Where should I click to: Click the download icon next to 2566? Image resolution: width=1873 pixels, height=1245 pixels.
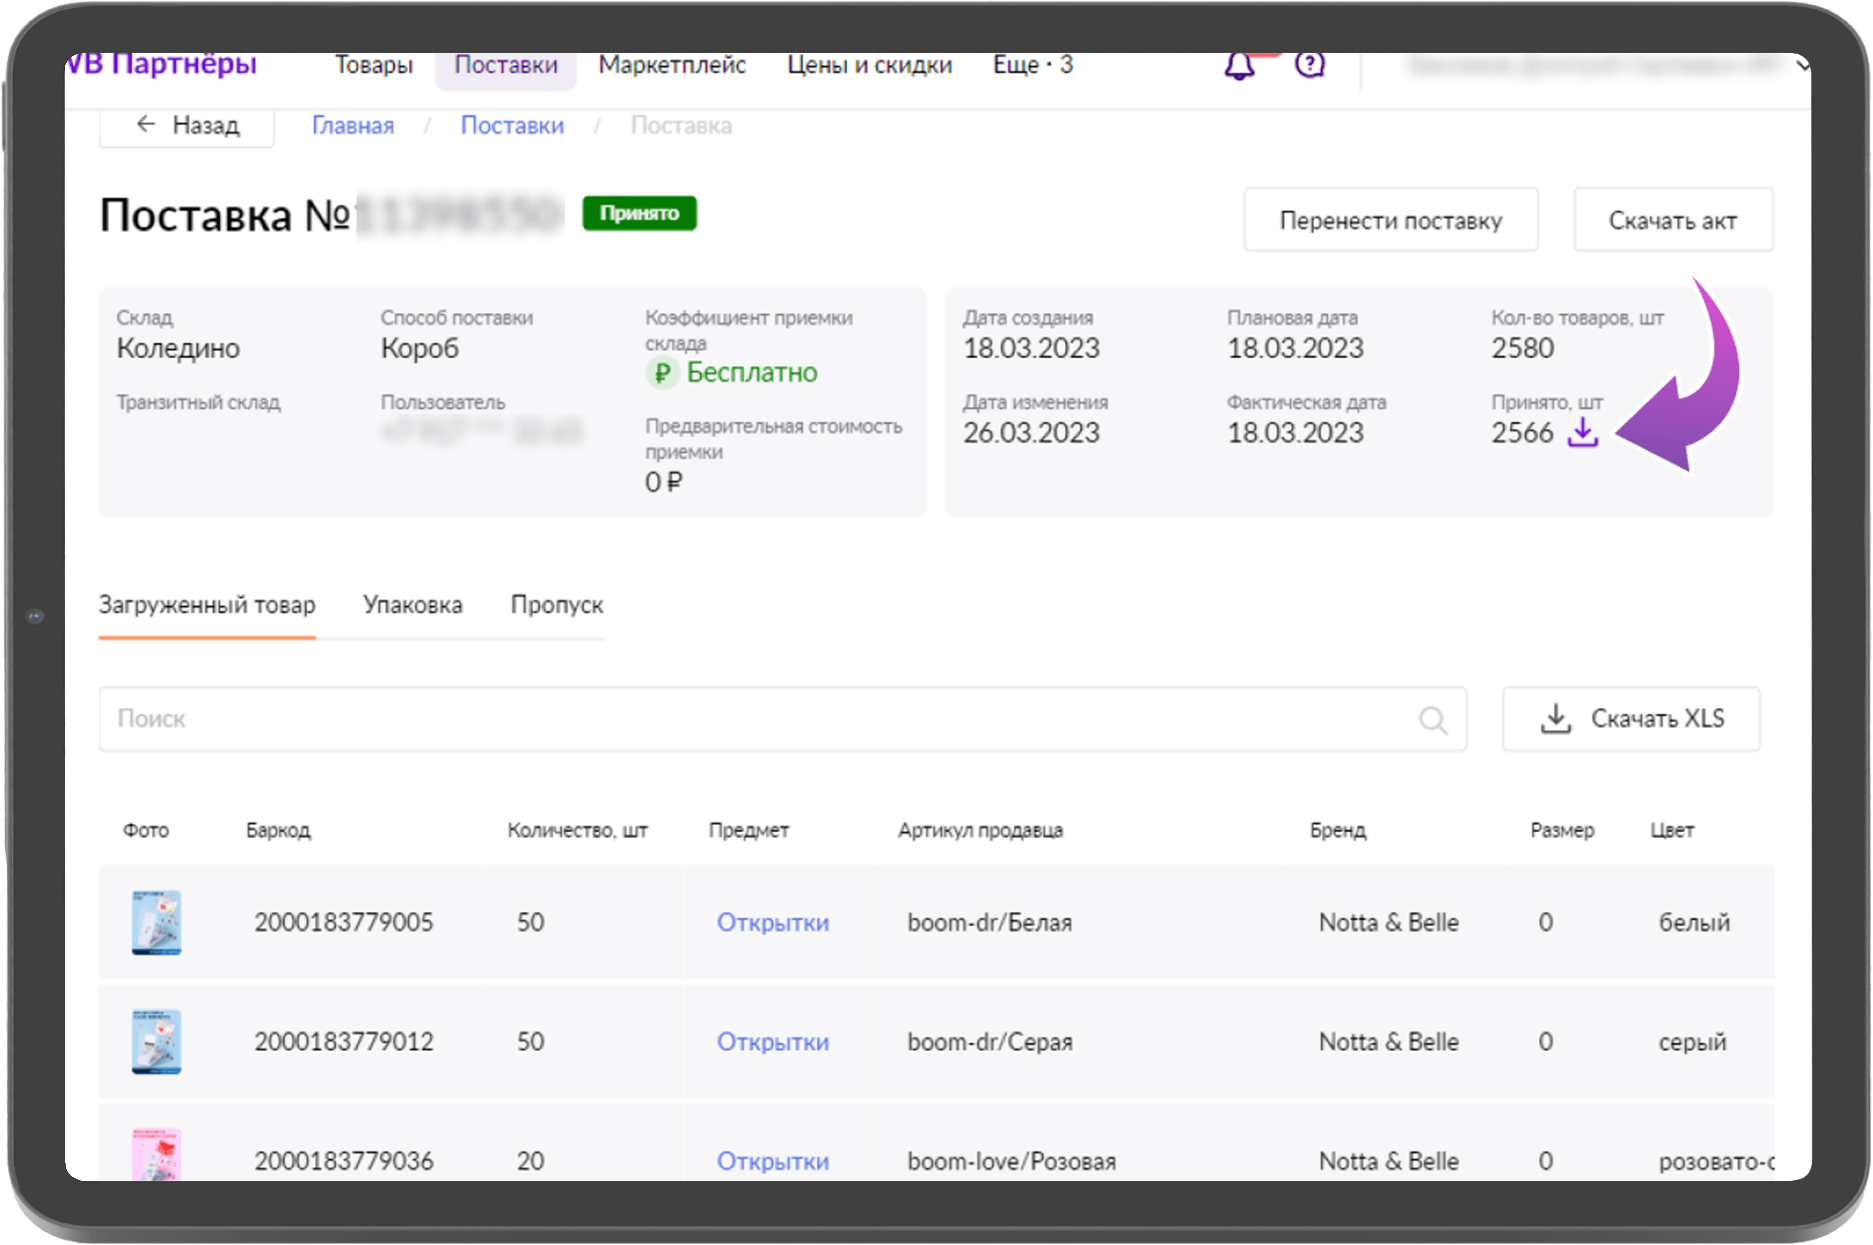click(x=1582, y=433)
